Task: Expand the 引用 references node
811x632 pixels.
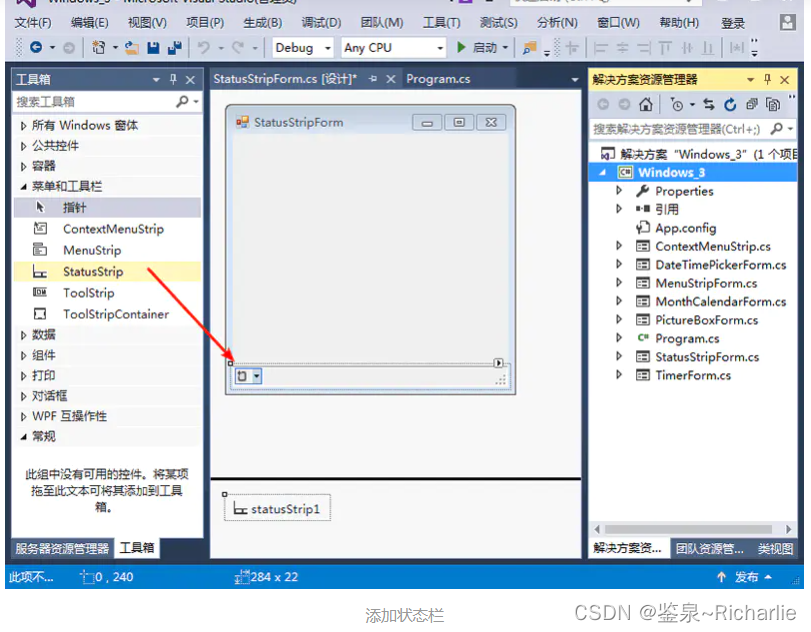Action: click(x=619, y=209)
